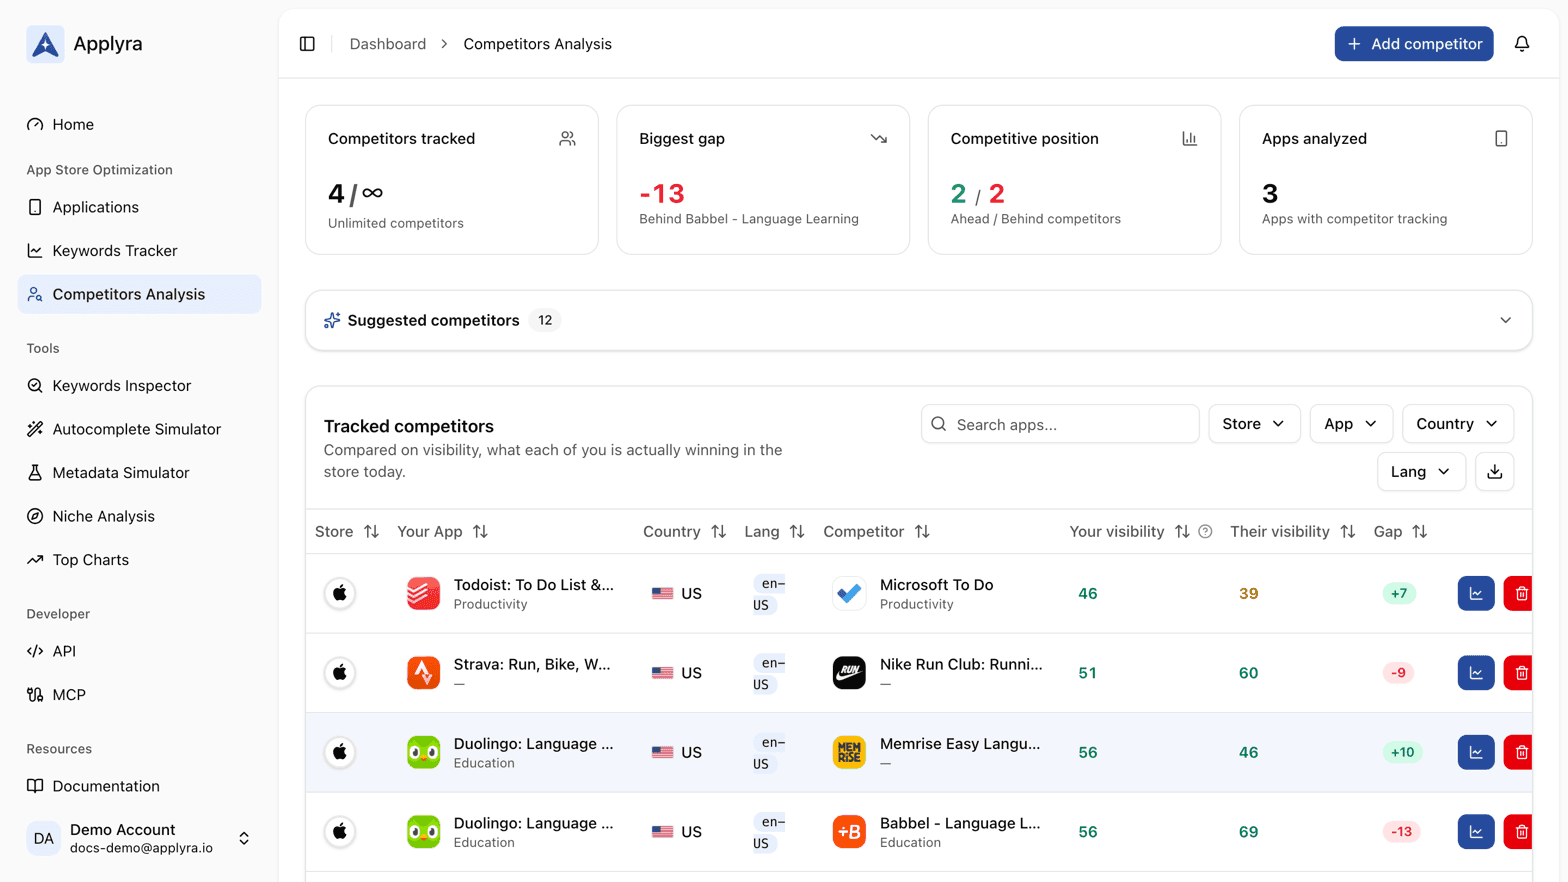The height and width of the screenshot is (882, 1568).
Task: Open MCP in sidebar
Action: click(x=140, y=695)
